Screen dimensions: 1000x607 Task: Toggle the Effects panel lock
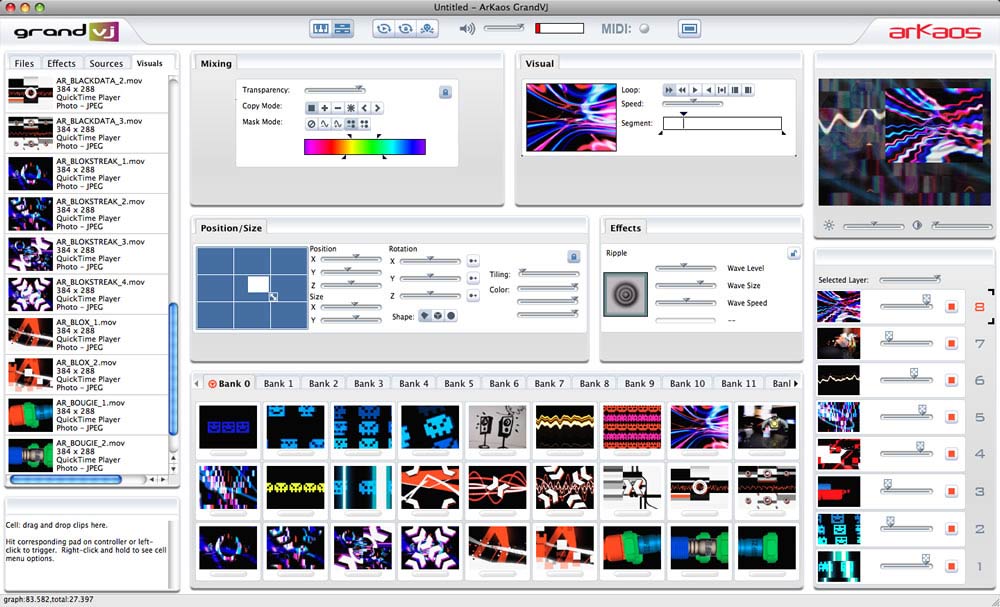[x=793, y=253]
